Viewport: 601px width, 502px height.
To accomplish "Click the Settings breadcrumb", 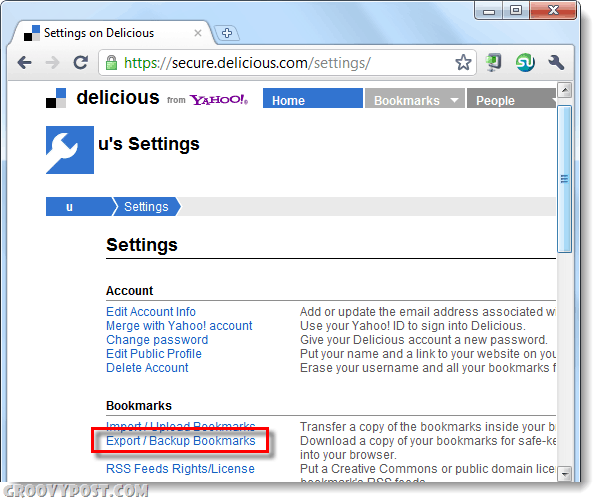I will point(146,207).
